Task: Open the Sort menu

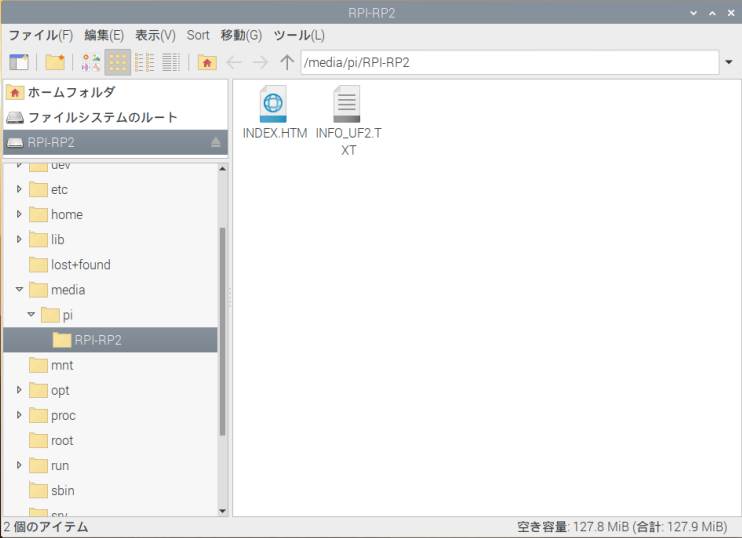Action: (x=198, y=35)
